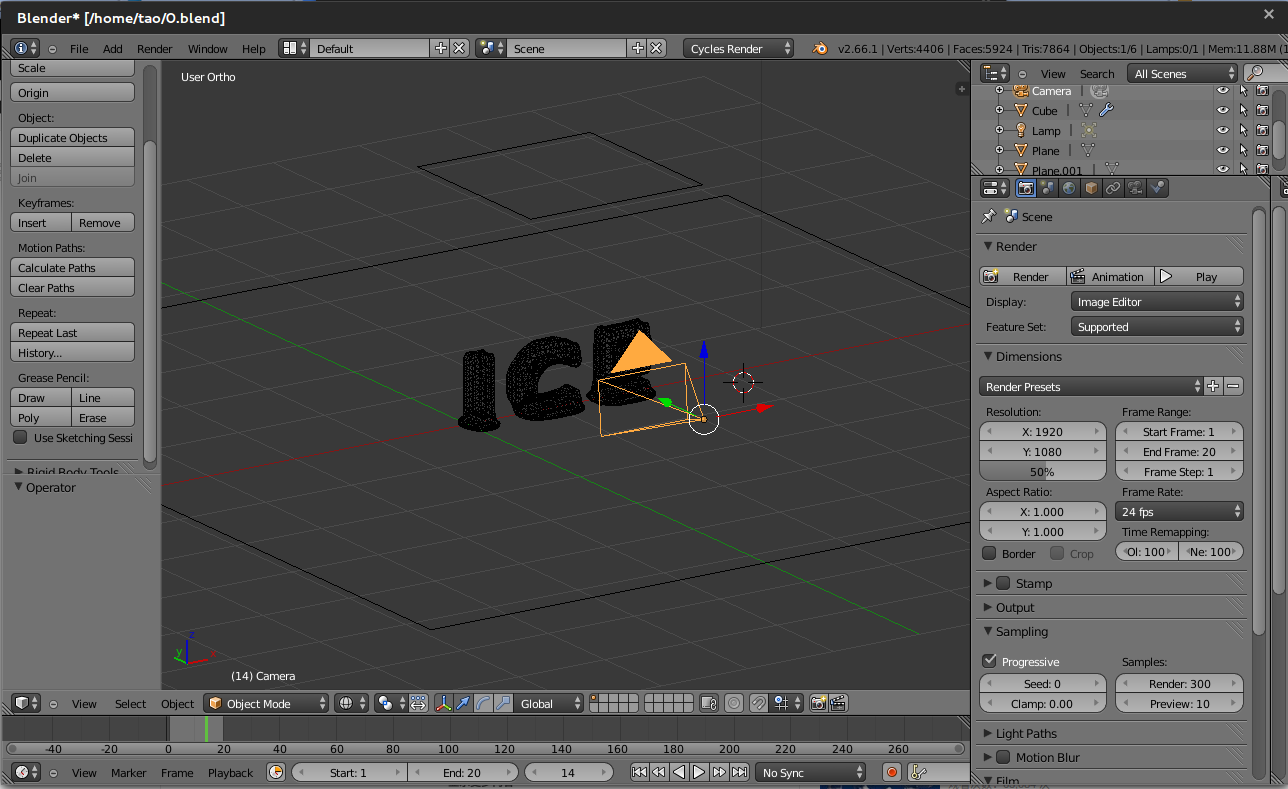Image resolution: width=1288 pixels, height=789 pixels.
Task: Open the Scene properties tab icon
Action: click(x=1048, y=188)
